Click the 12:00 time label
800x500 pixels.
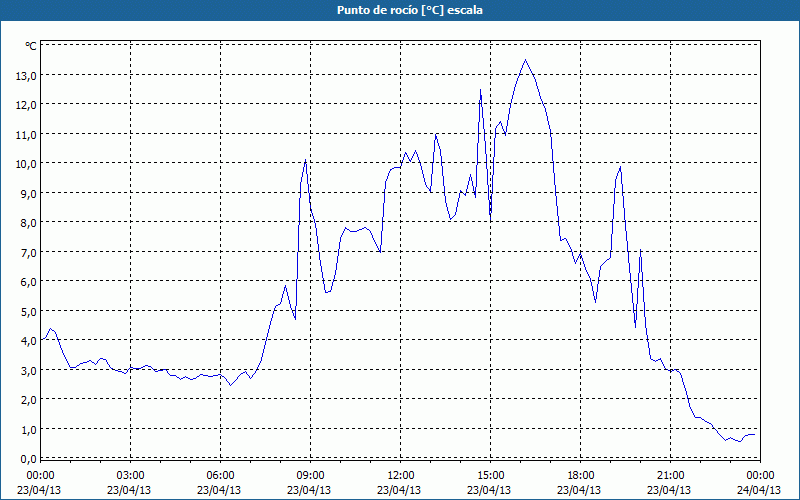click(401, 476)
